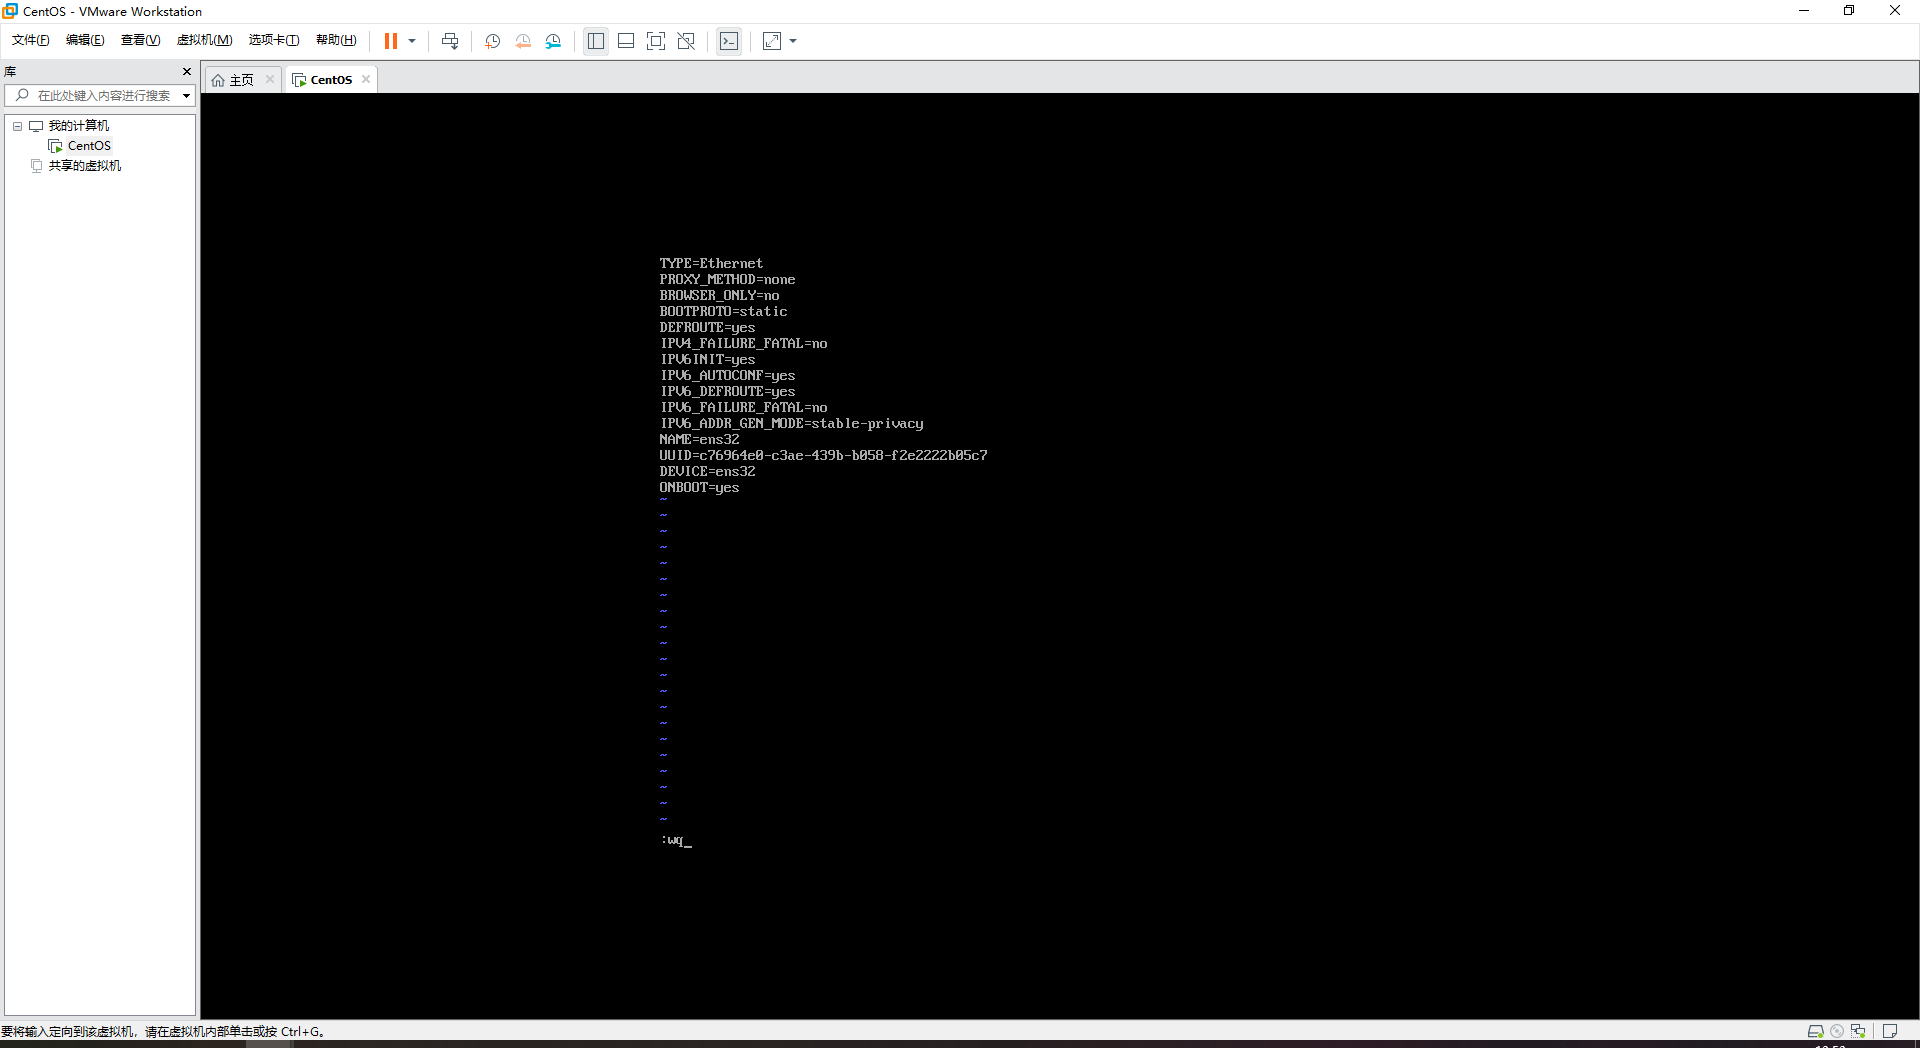1920x1048 pixels.
Task: Click the PROXY_METHOD=none line
Action: point(727,280)
